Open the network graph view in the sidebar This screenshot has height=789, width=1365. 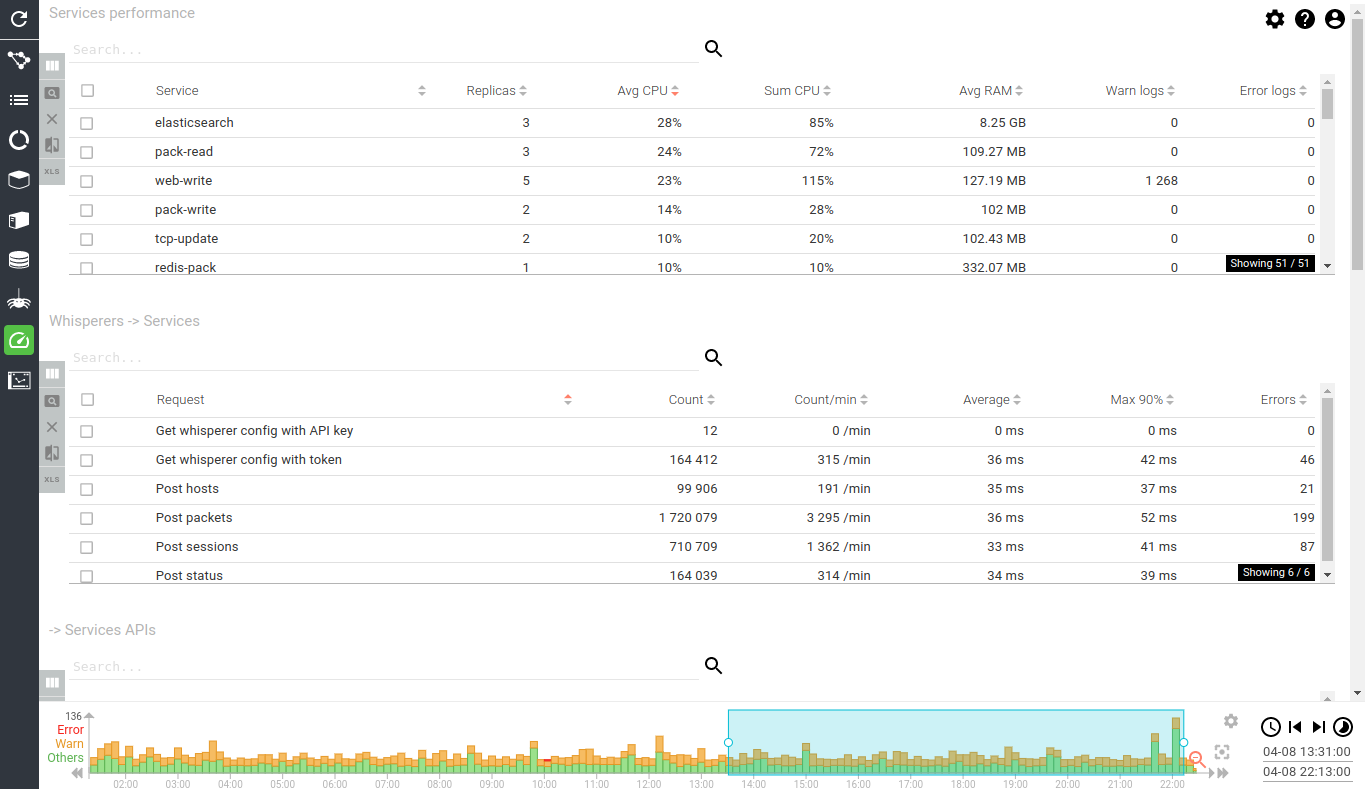click(19, 60)
